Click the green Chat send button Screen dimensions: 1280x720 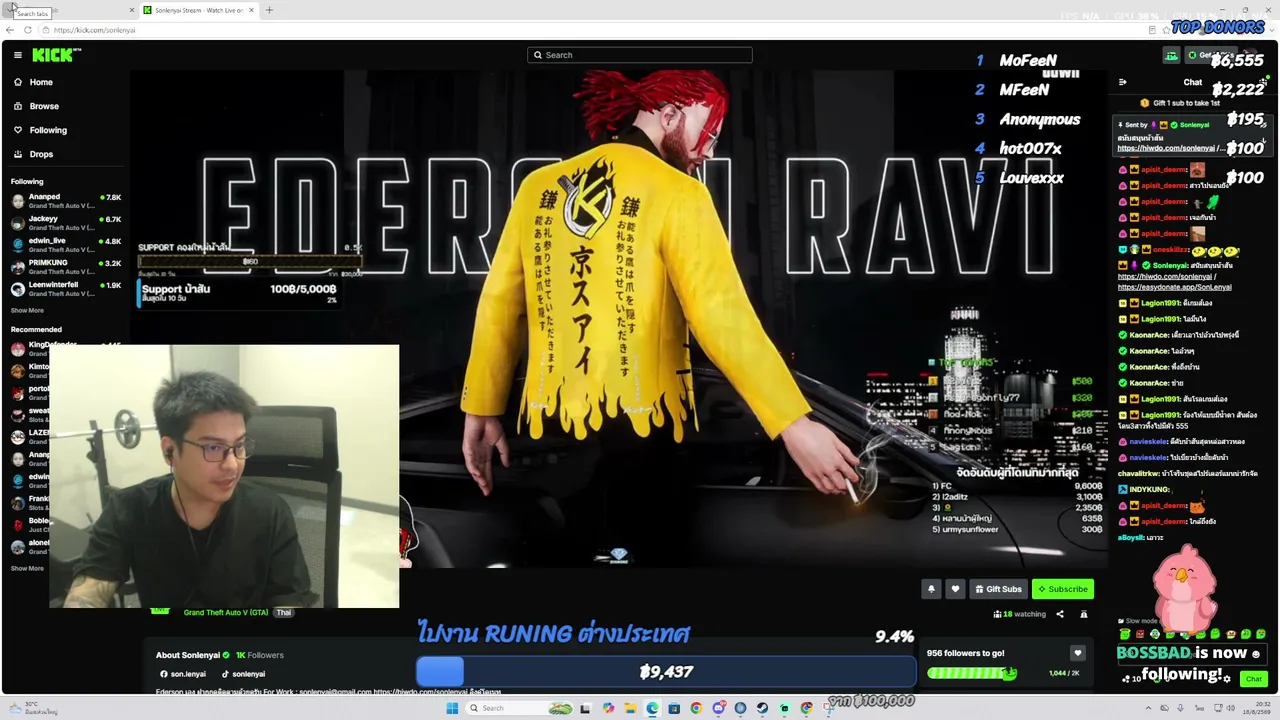coord(1254,679)
